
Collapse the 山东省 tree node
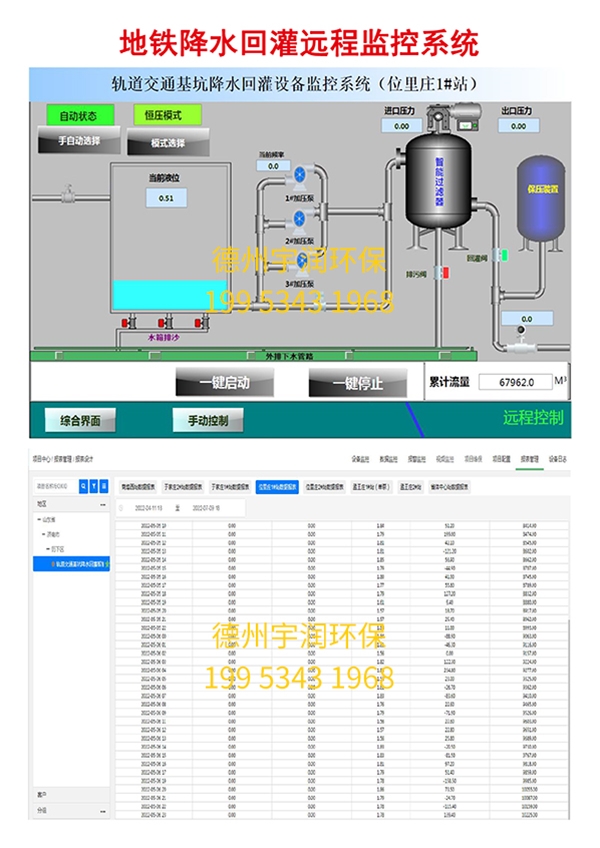[38, 520]
